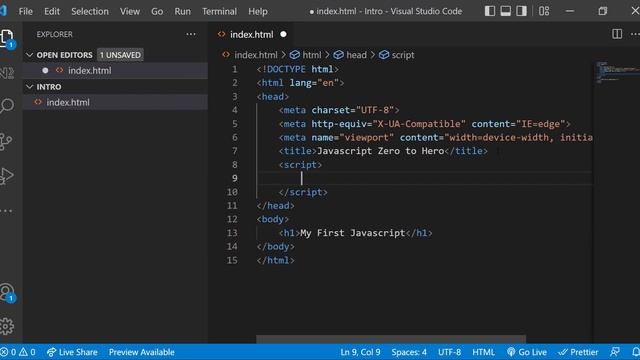Click the minimap code overview
Image resolution: width=640 pixels, height=360 pixels.
(617, 72)
